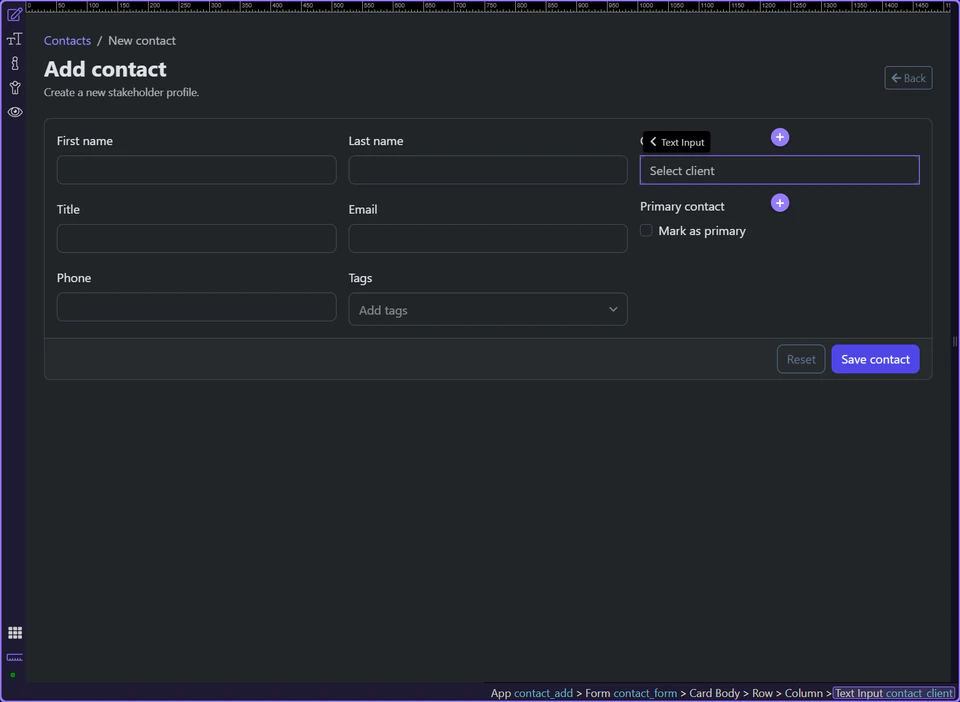This screenshot has height=702, width=960.
Task: Click the ruler icon near the sidebar bottom
Action: point(14,658)
